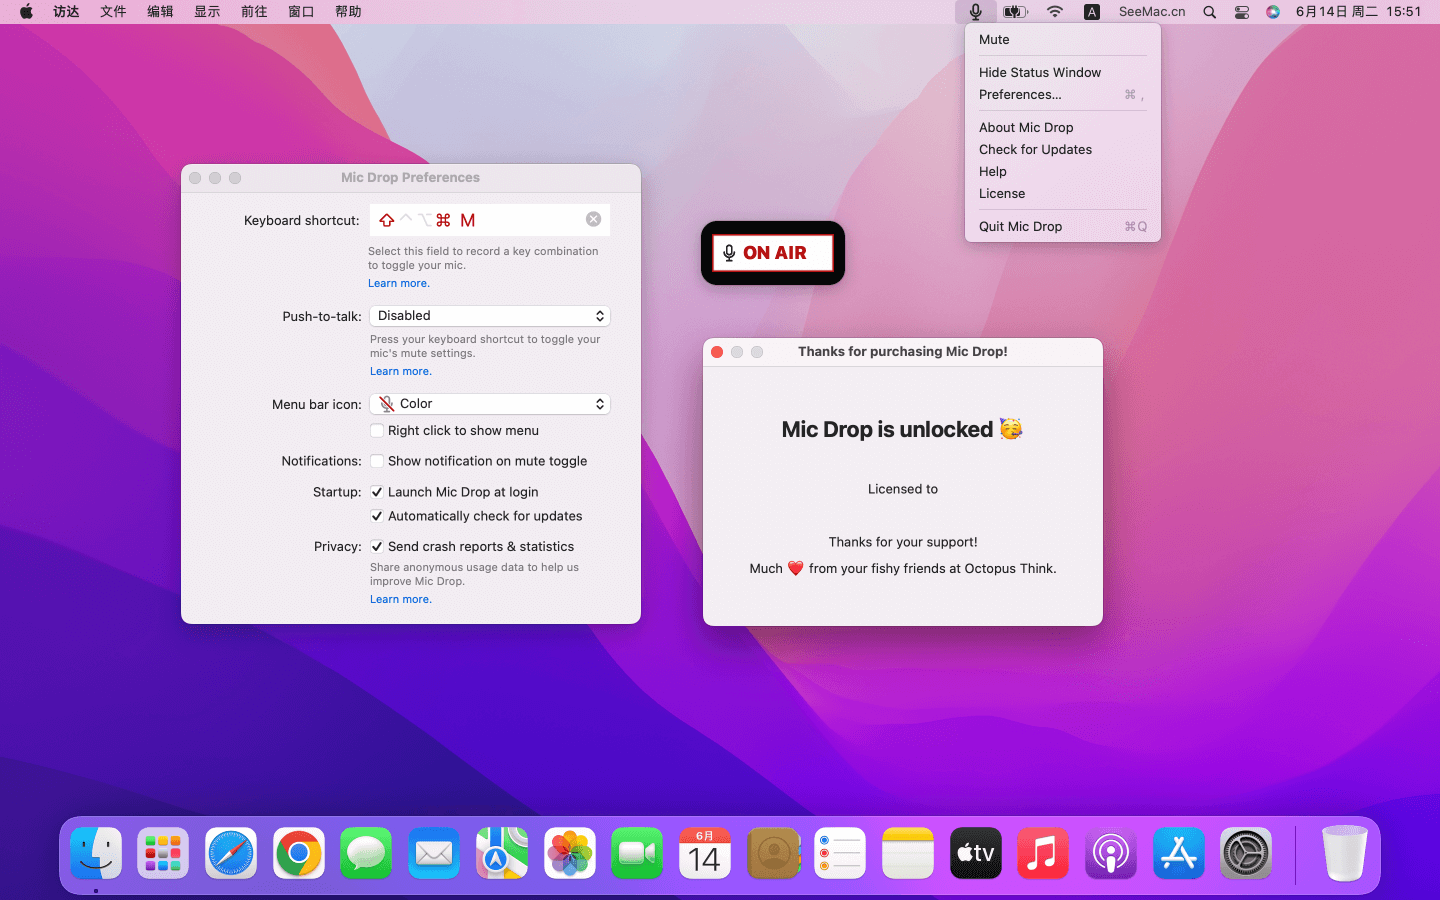The width and height of the screenshot is (1440, 900).
Task: Clear the recorded keyboard shortcut
Action: coord(593,219)
